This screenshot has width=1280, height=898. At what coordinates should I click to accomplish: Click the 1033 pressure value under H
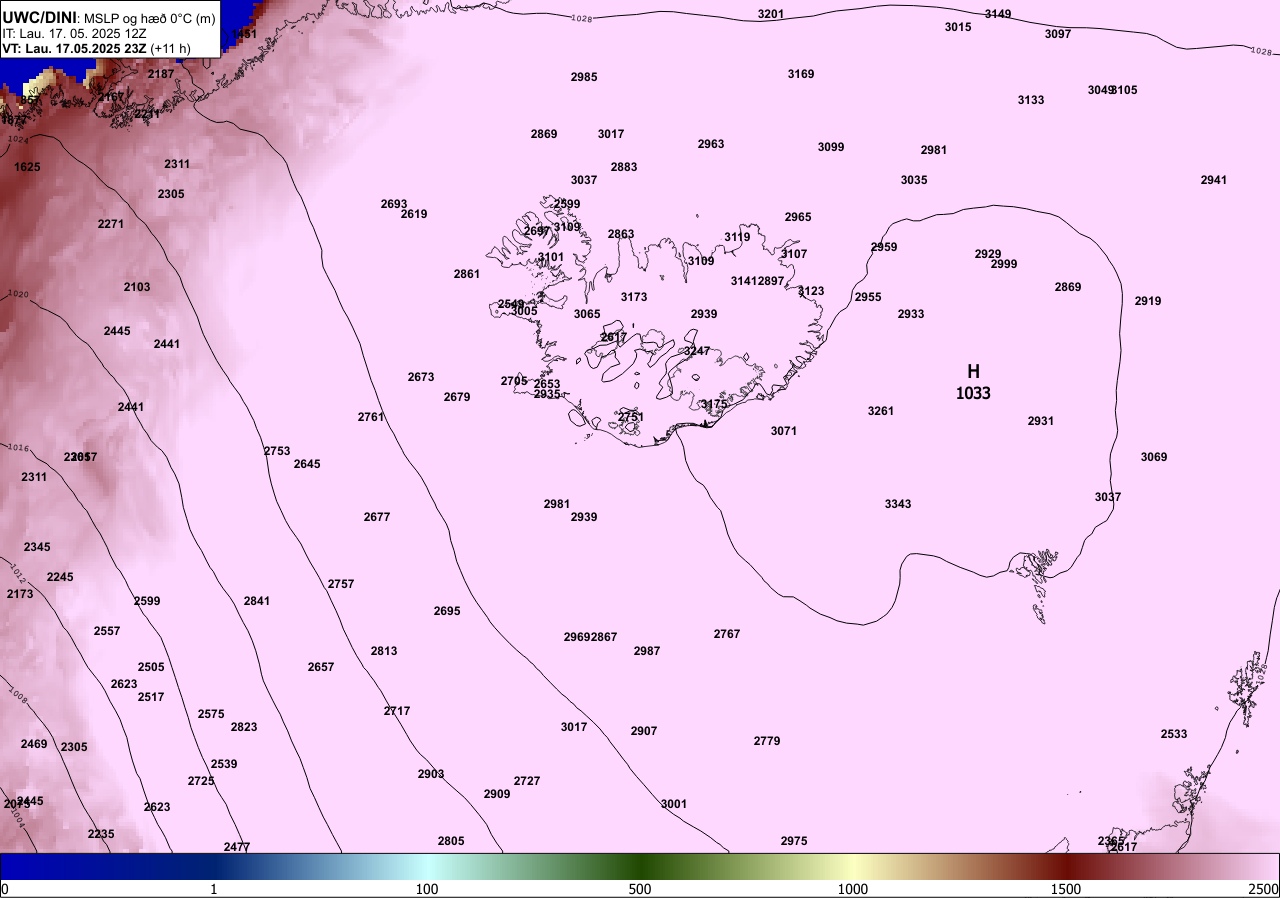click(x=973, y=393)
